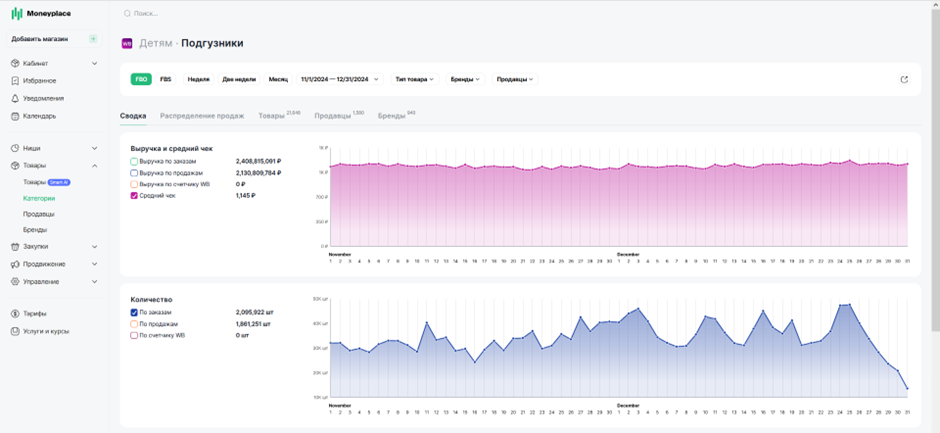940x433 pixels.
Task: Click the Управление gear icon
Action: (x=15, y=282)
